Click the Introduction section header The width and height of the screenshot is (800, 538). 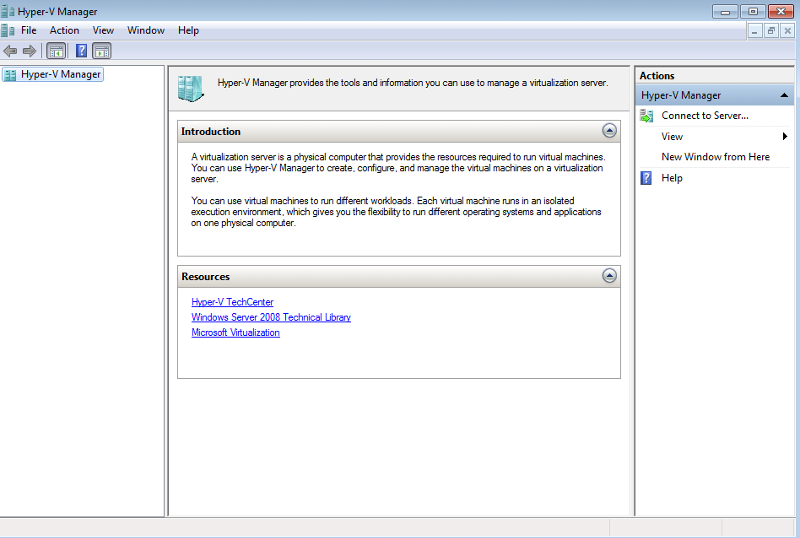click(399, 131)
